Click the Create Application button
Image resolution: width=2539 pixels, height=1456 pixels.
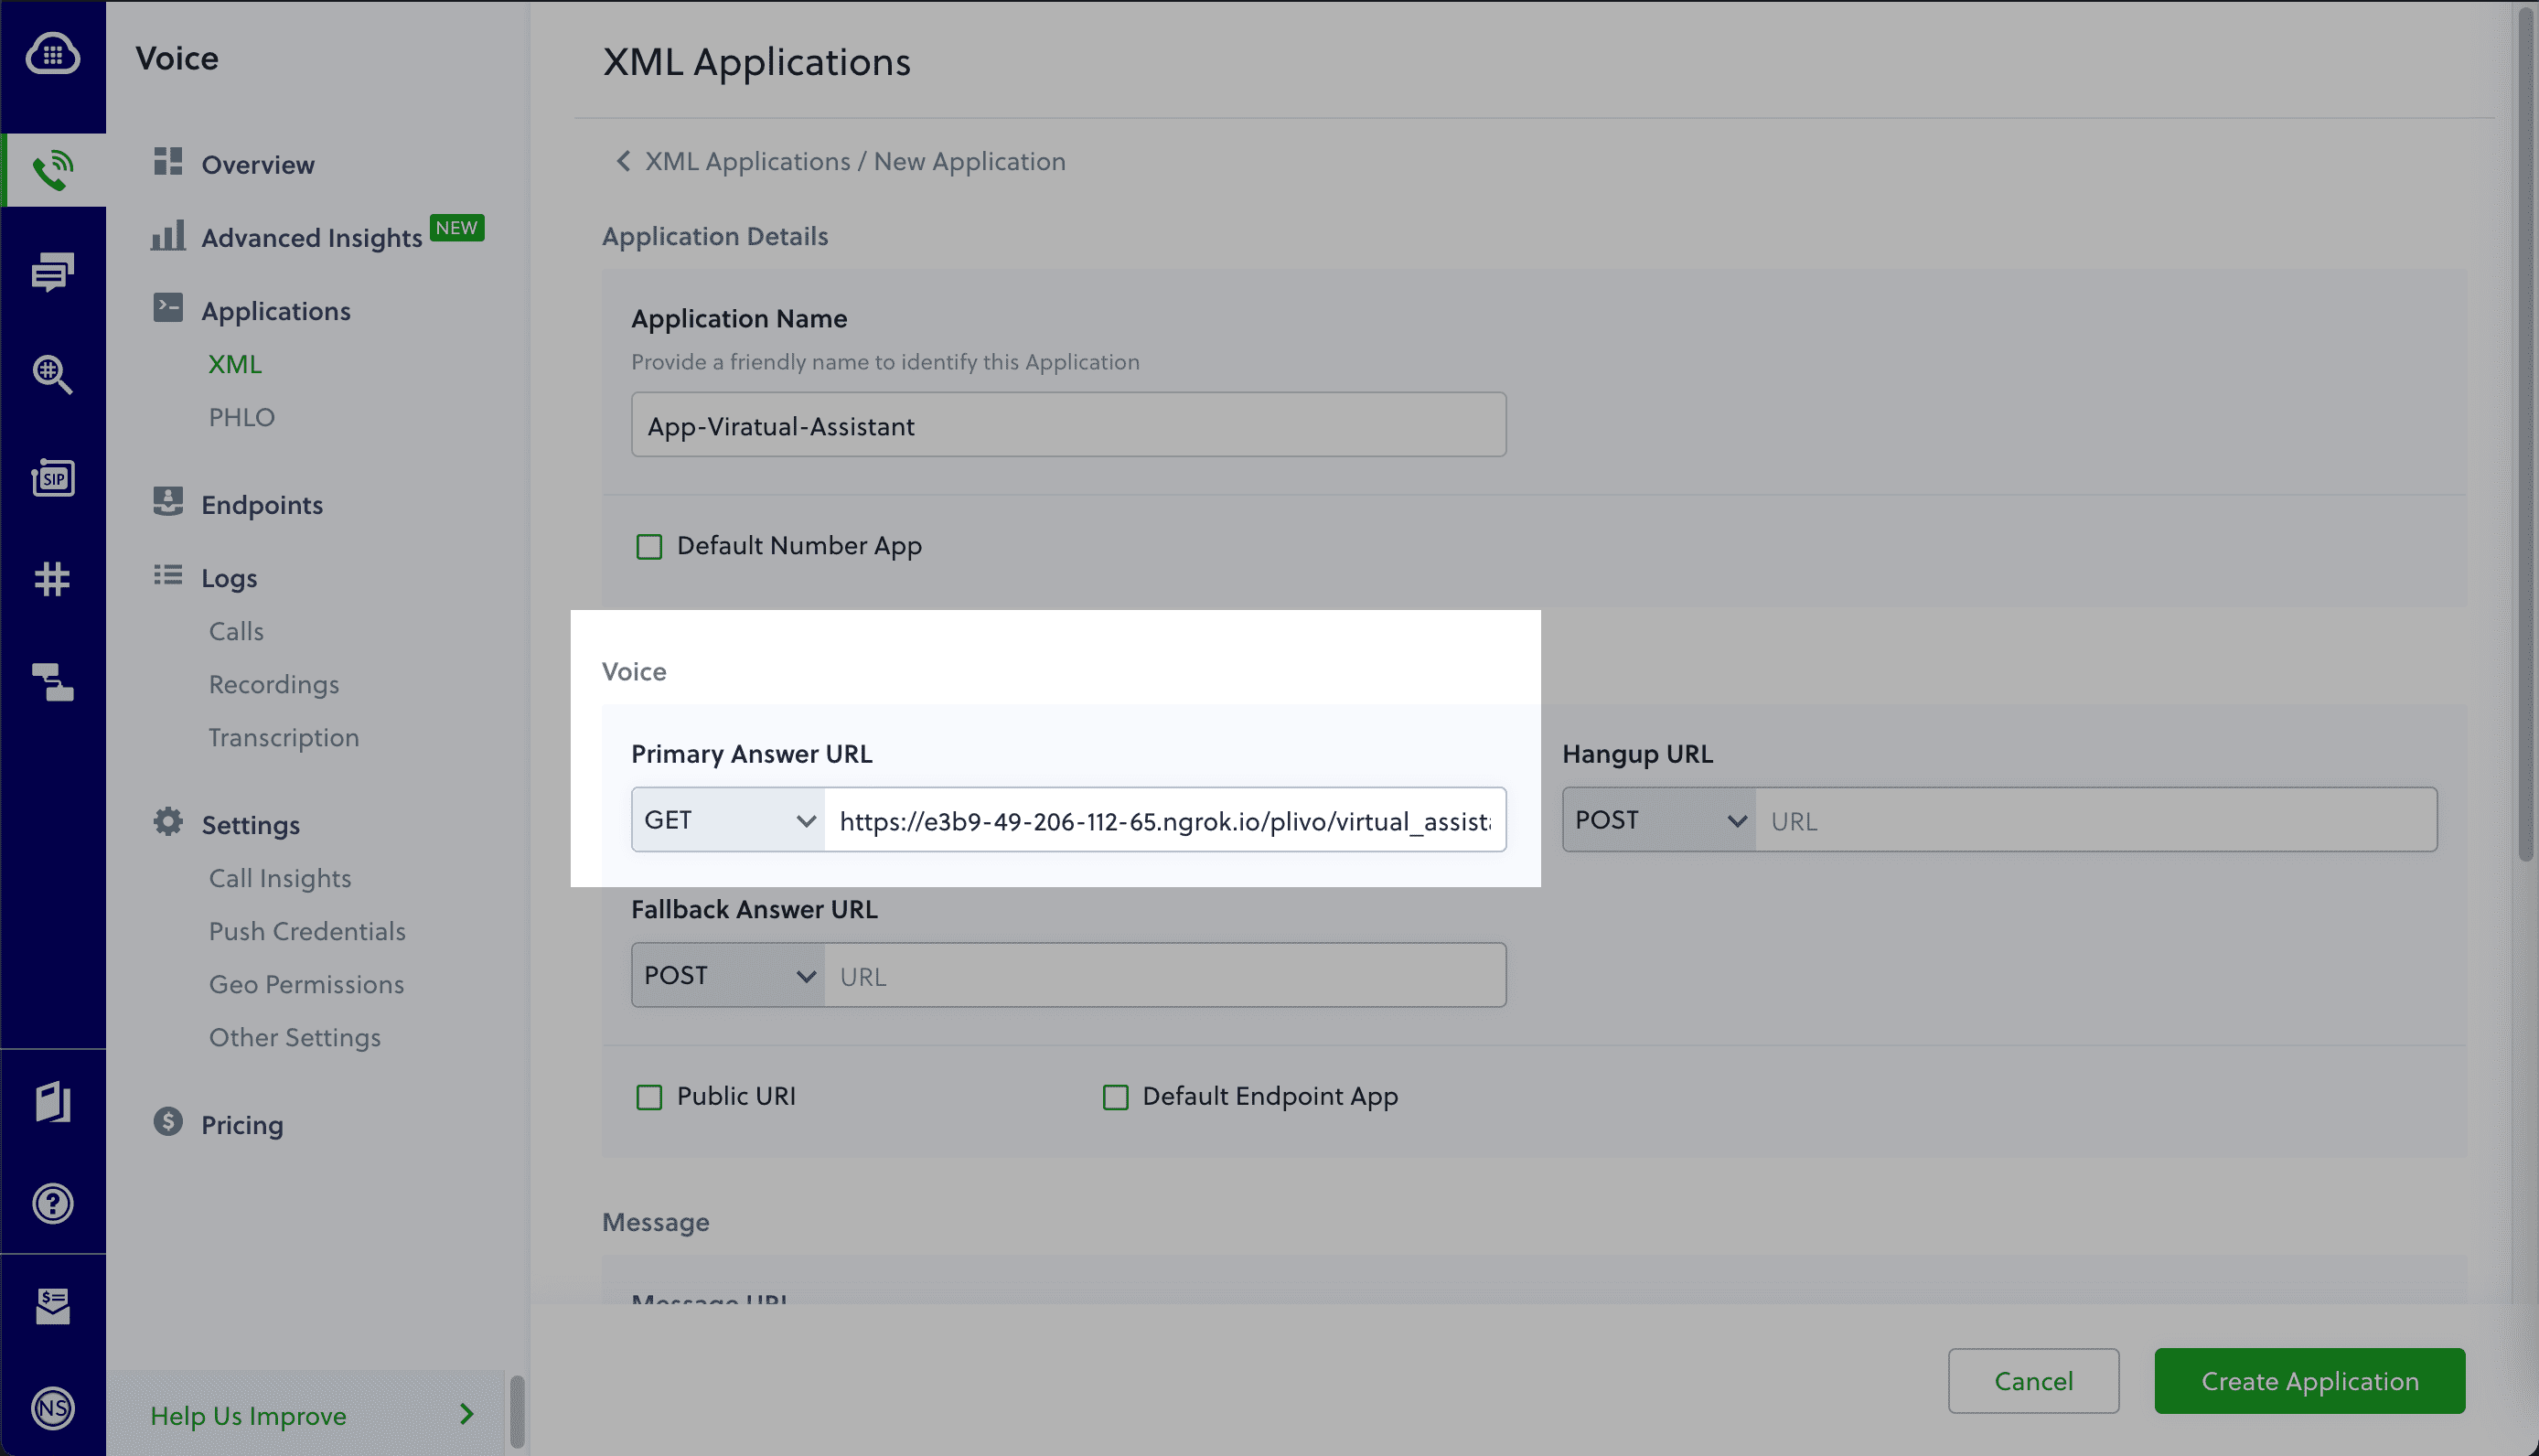tap(2310, 1381)
